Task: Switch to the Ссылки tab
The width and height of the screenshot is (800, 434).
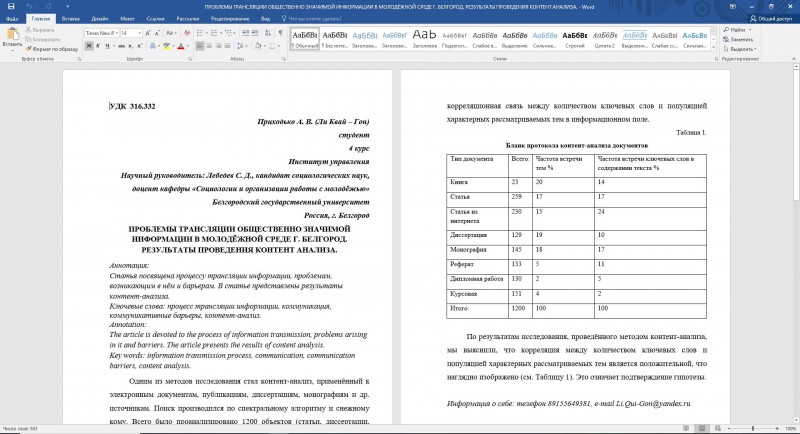Action: click(x=155, y=19)
